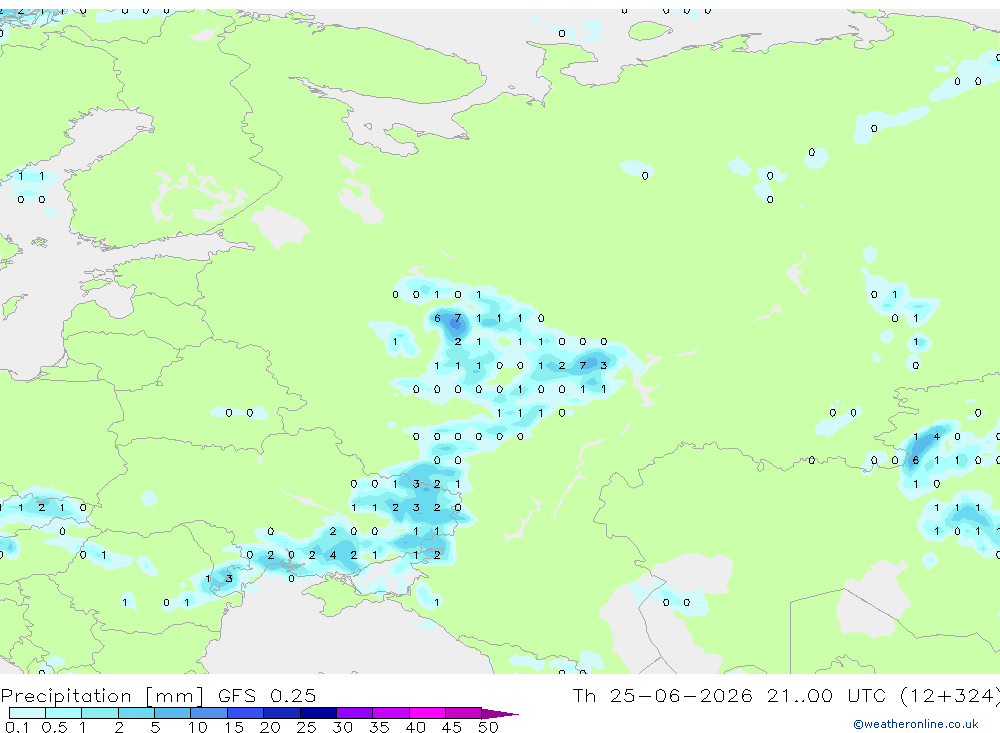
Task: Click the legend label 20
Action: tap(270, 727)
